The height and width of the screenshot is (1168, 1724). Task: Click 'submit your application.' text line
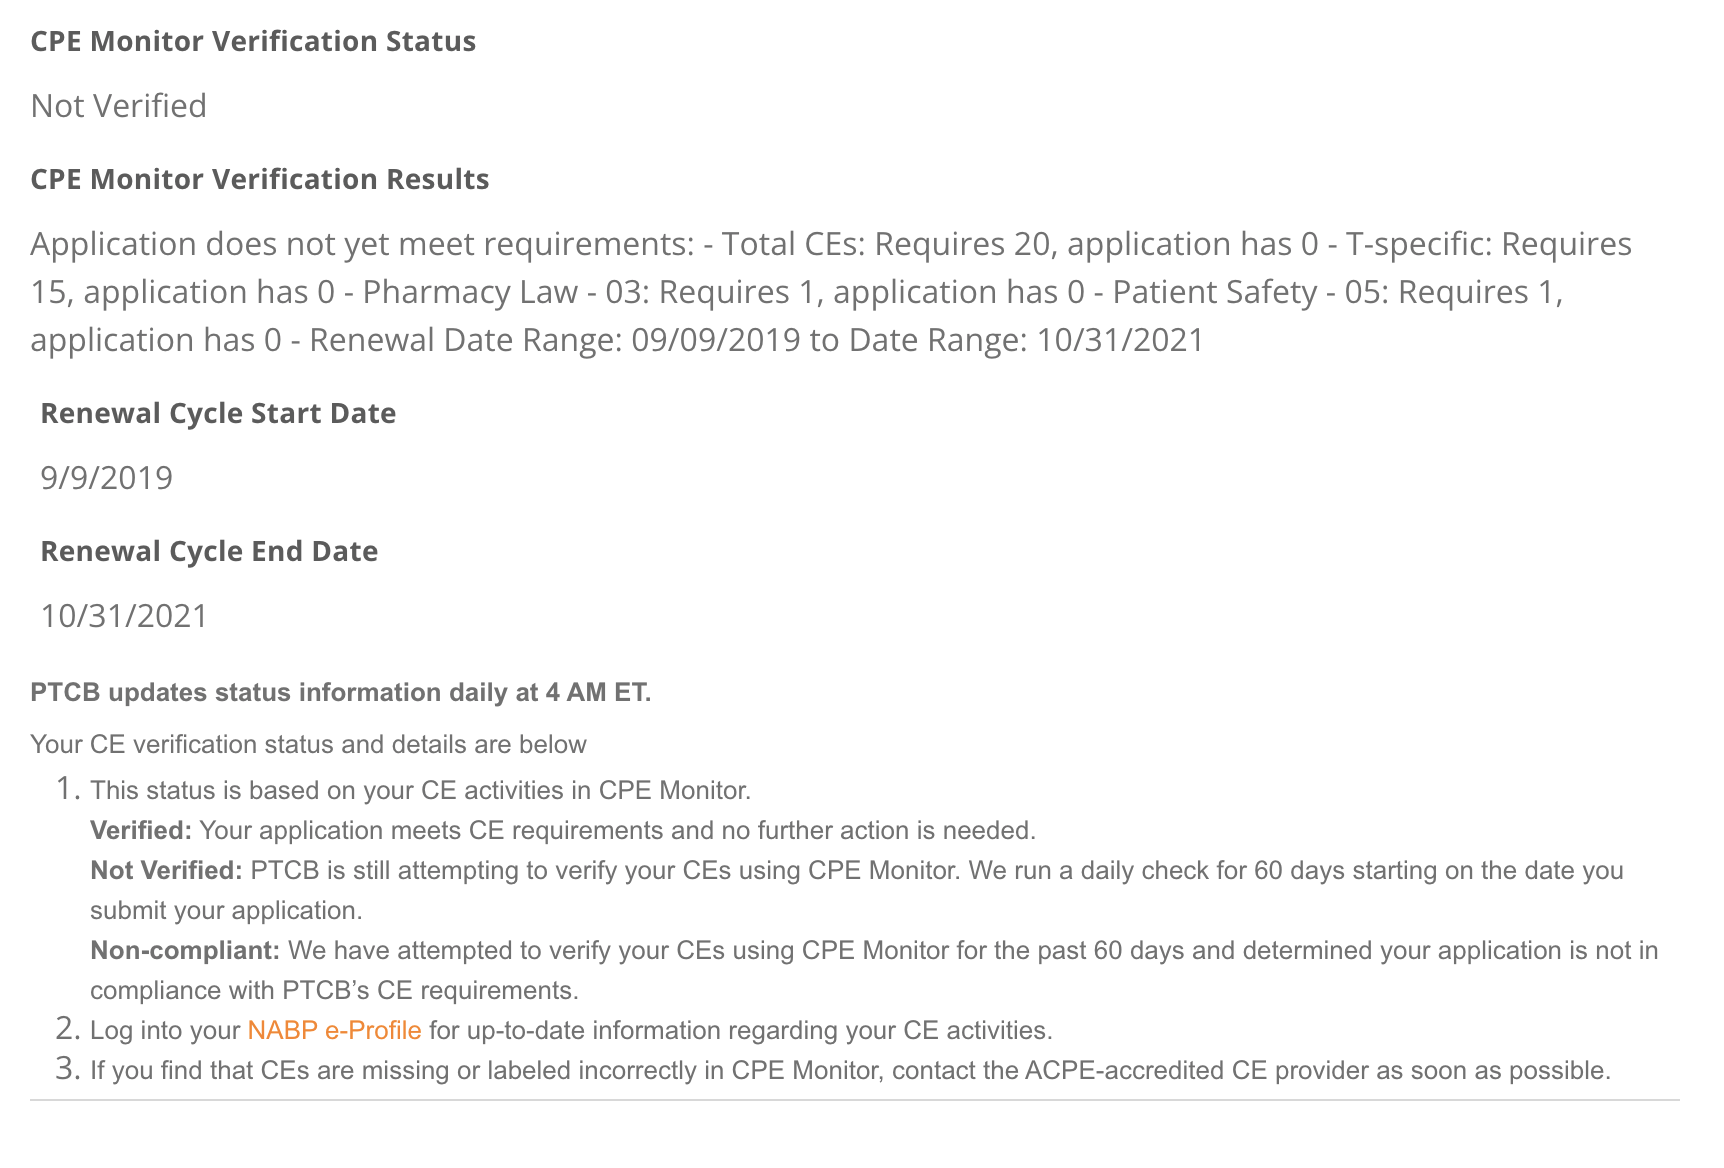tap(226, 911)
